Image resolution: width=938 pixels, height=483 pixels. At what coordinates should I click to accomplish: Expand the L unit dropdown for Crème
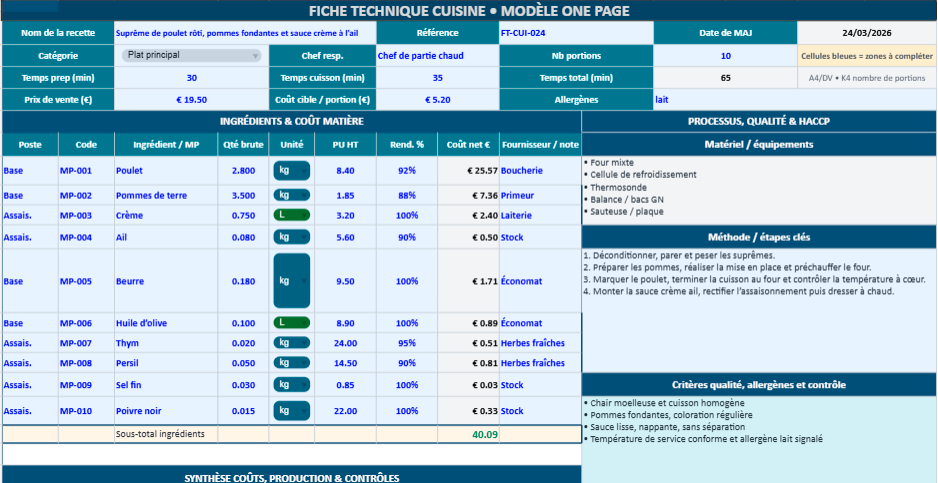coord(291,215)
